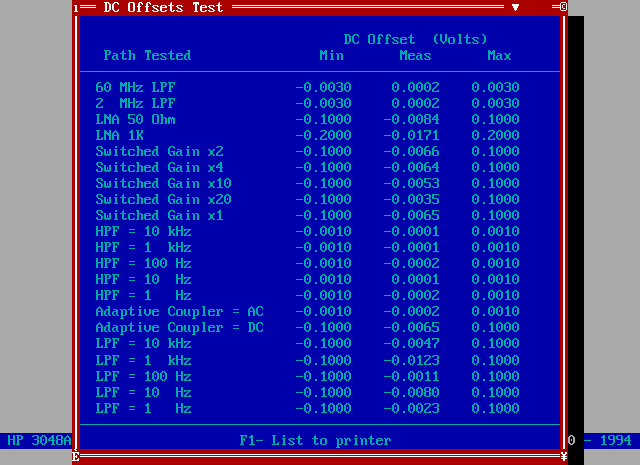Select the LPF = 10 kHz row label
The width and height of the screenshot is (640, 465).
tap(143, 343)
